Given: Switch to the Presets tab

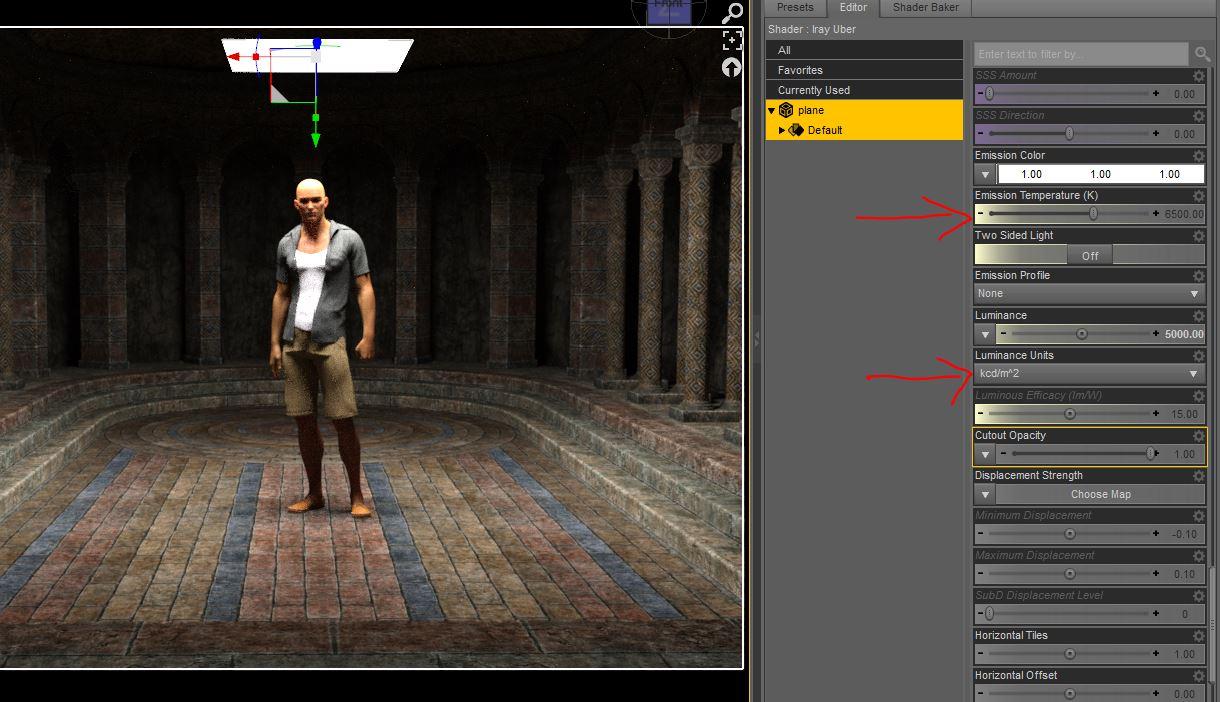Looking at the screenshot, I should pyautogui.click(x=796, y=7).
